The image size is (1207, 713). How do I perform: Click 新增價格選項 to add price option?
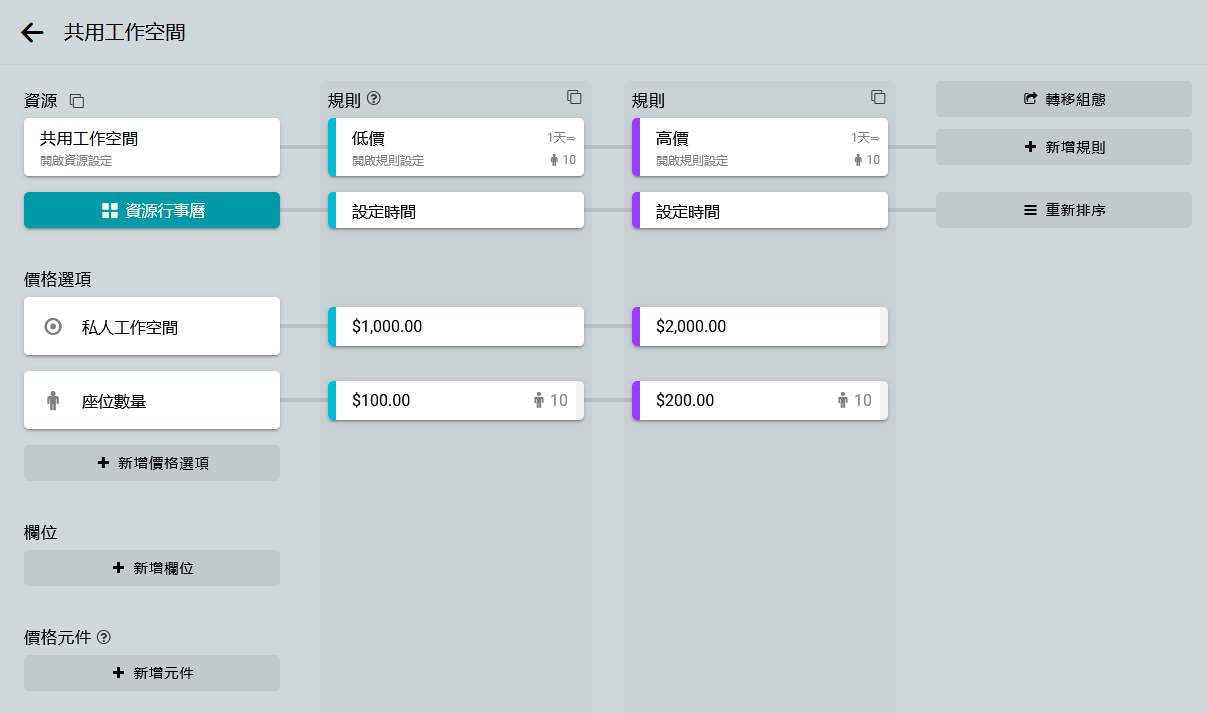(152, 463)
